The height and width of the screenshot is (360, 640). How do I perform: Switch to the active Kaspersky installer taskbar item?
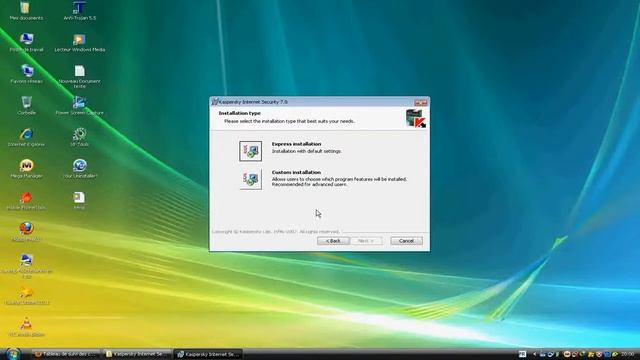click(208, 354)
